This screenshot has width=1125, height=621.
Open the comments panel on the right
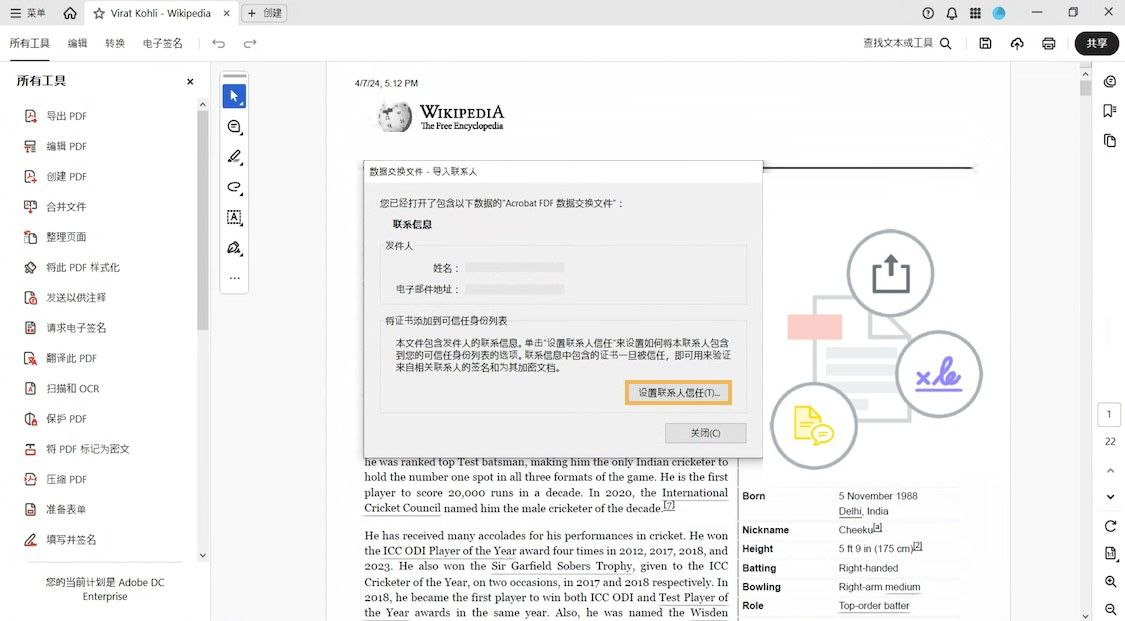coord(1109,81)
